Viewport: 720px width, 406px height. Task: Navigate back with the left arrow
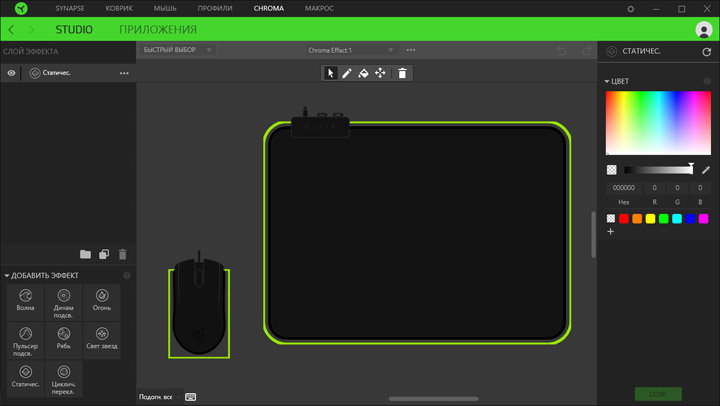11,30
